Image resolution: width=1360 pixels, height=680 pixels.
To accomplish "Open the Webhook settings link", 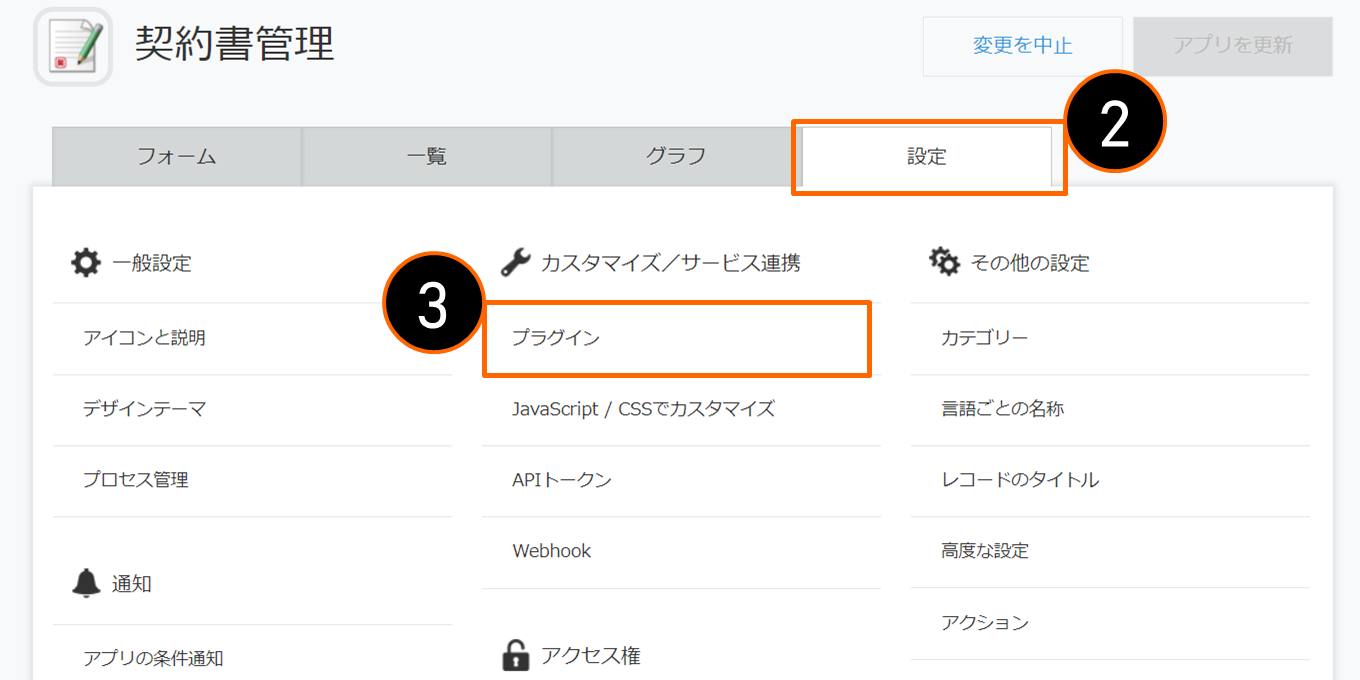I will pyautogui.click(x=552, y=551).
